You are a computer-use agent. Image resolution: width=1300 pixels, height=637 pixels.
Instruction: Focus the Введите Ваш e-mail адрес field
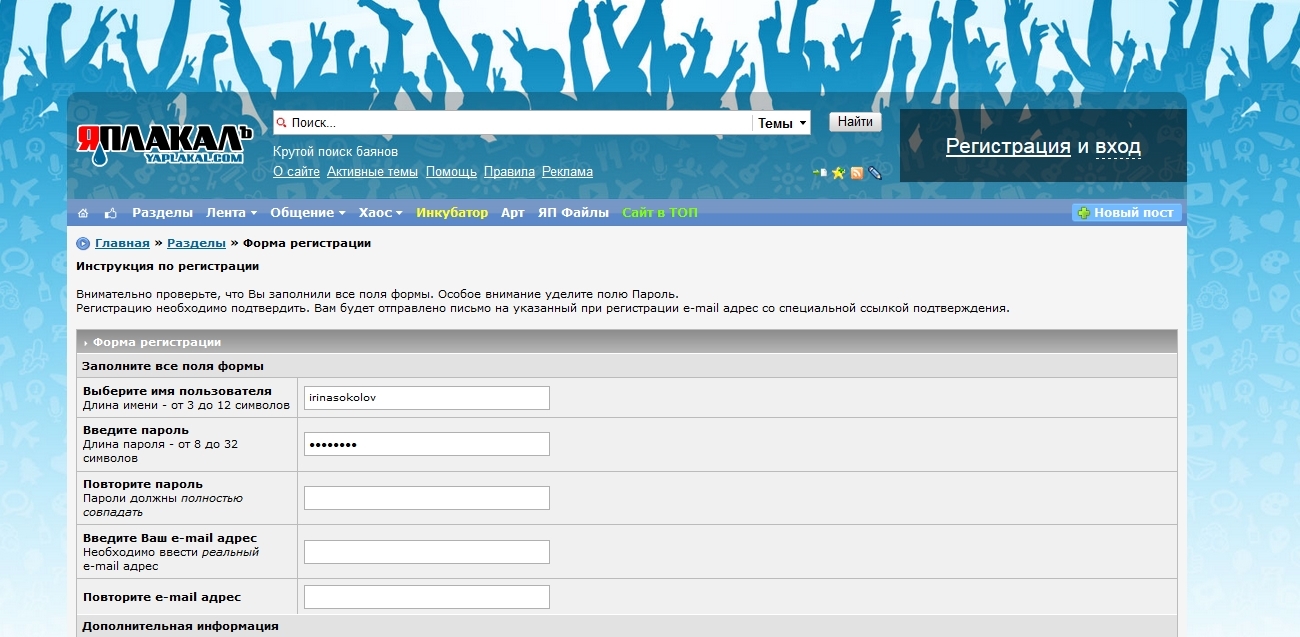click(x=426, y=552)
